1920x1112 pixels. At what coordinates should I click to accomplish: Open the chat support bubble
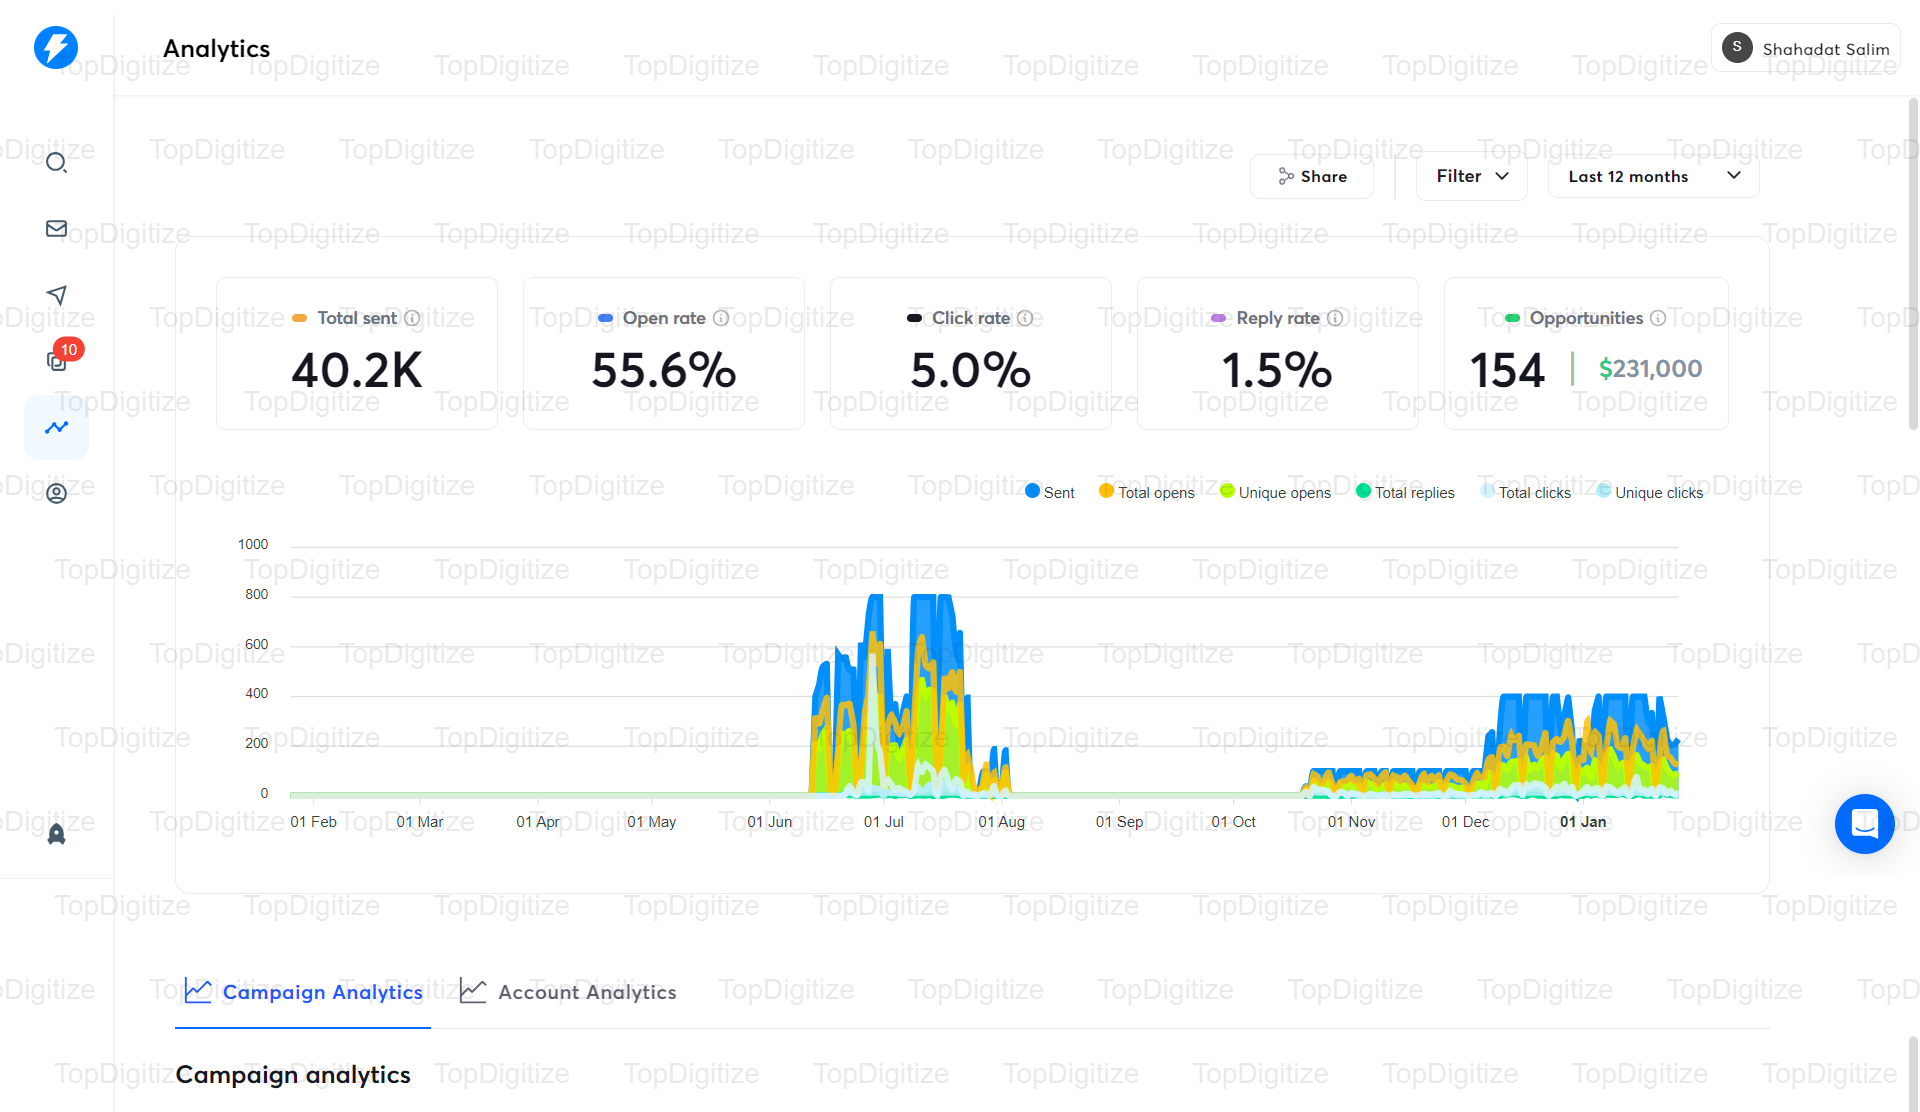(x=1864, y=824)
